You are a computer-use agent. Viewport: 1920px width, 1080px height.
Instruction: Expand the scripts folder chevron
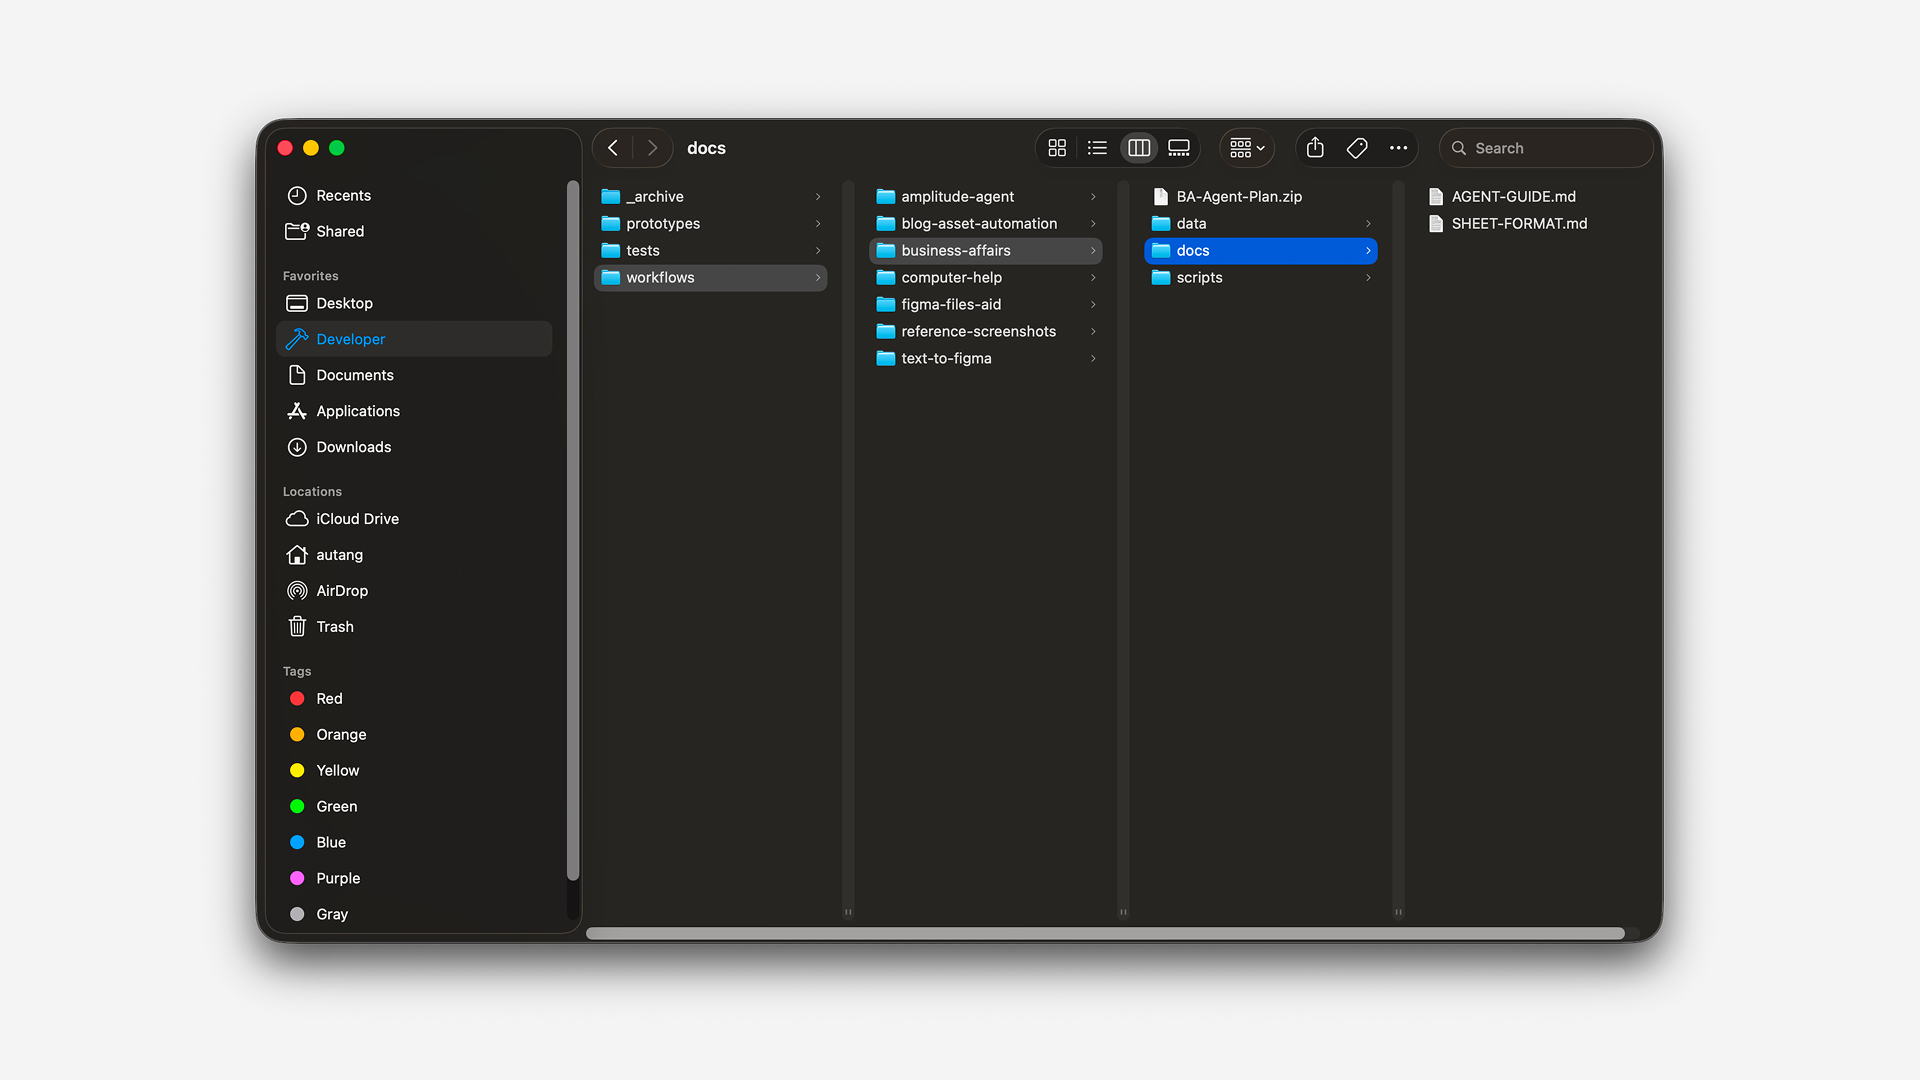[1368, 278]
